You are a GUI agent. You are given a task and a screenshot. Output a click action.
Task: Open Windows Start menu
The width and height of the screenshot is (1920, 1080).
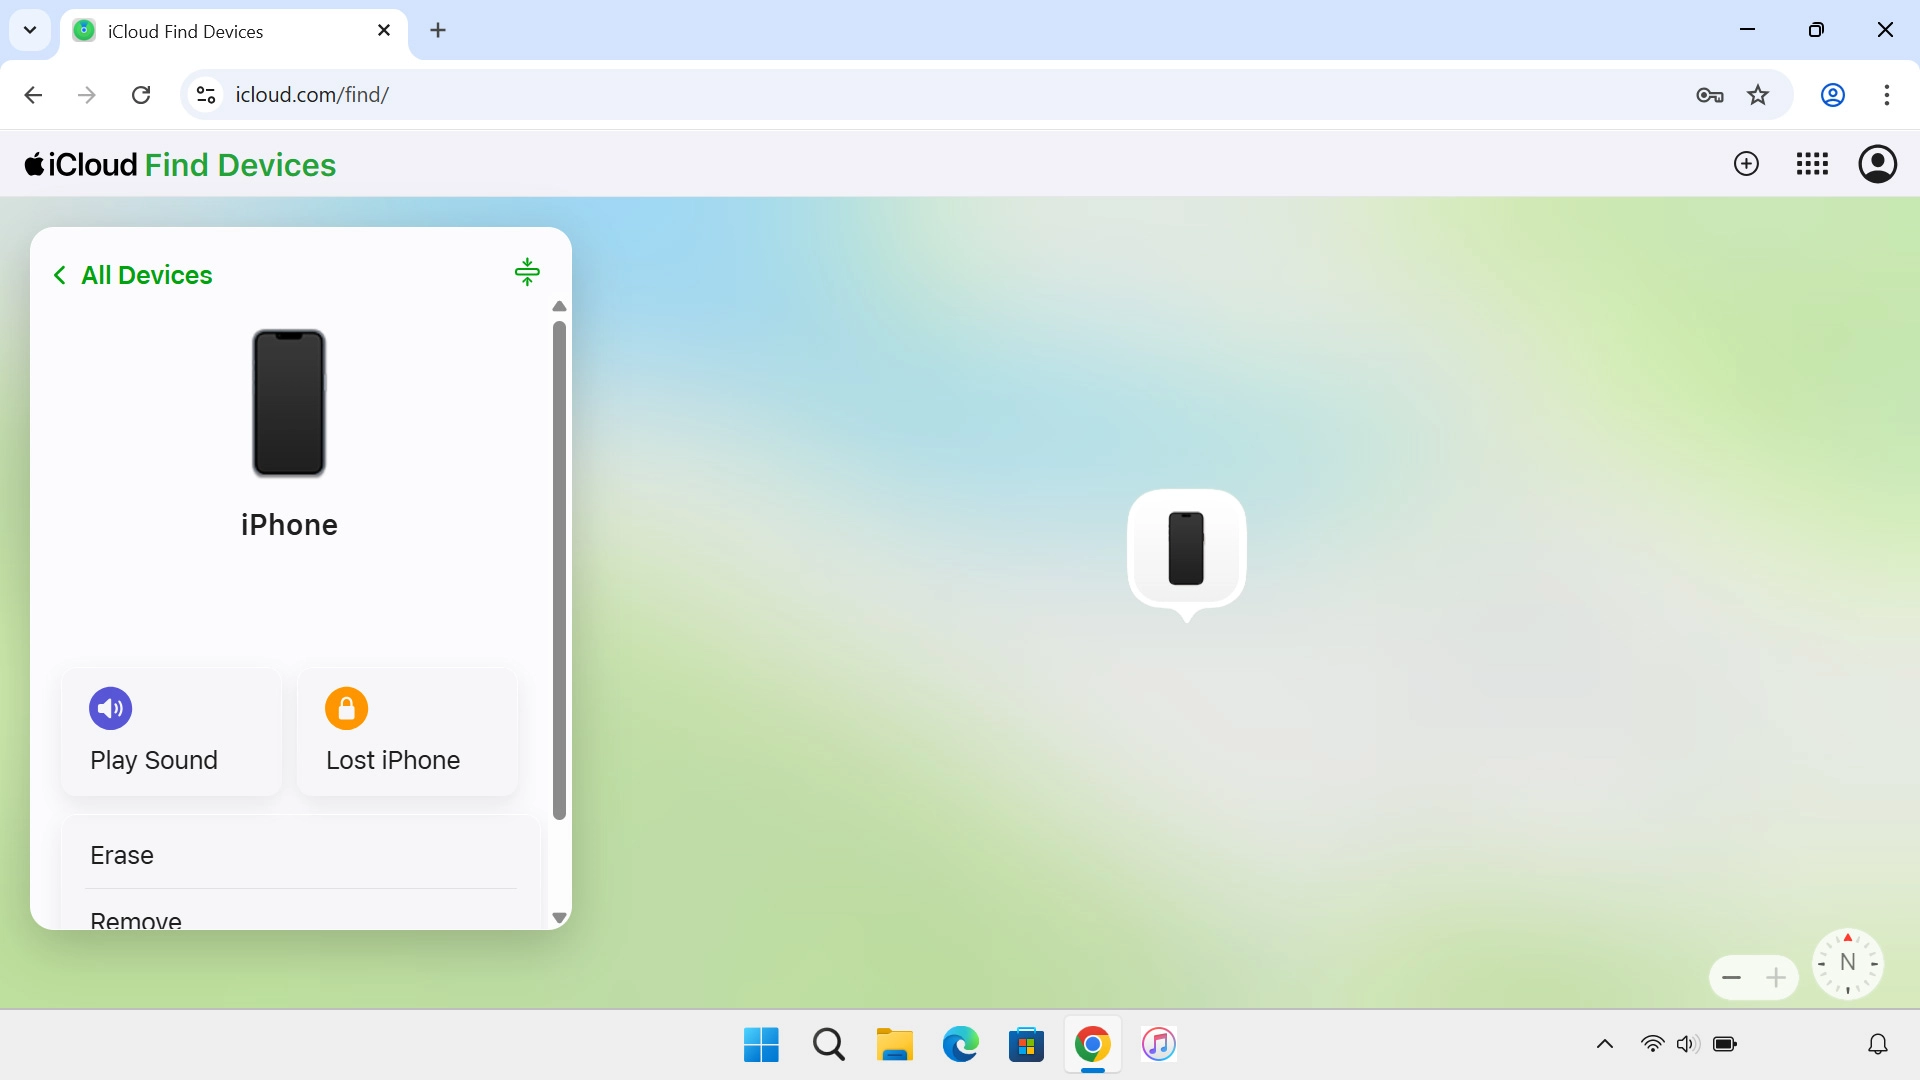(761, 1044)
